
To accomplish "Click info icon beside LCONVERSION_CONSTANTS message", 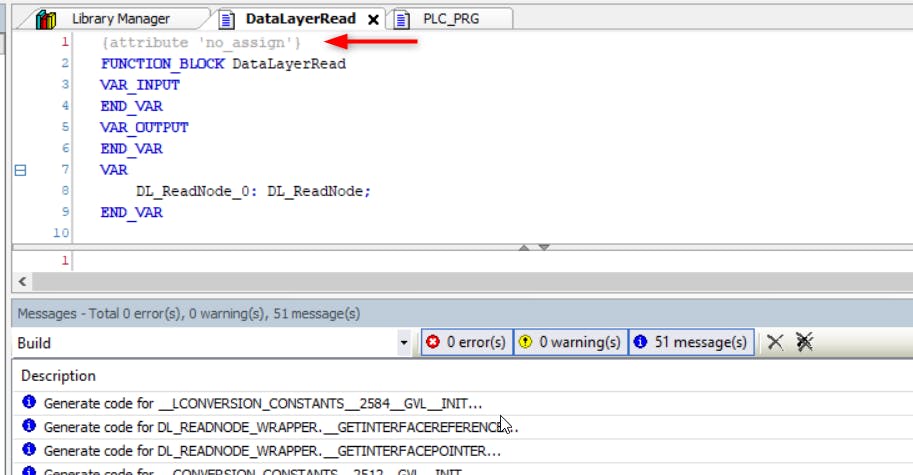I will [29, 403].
